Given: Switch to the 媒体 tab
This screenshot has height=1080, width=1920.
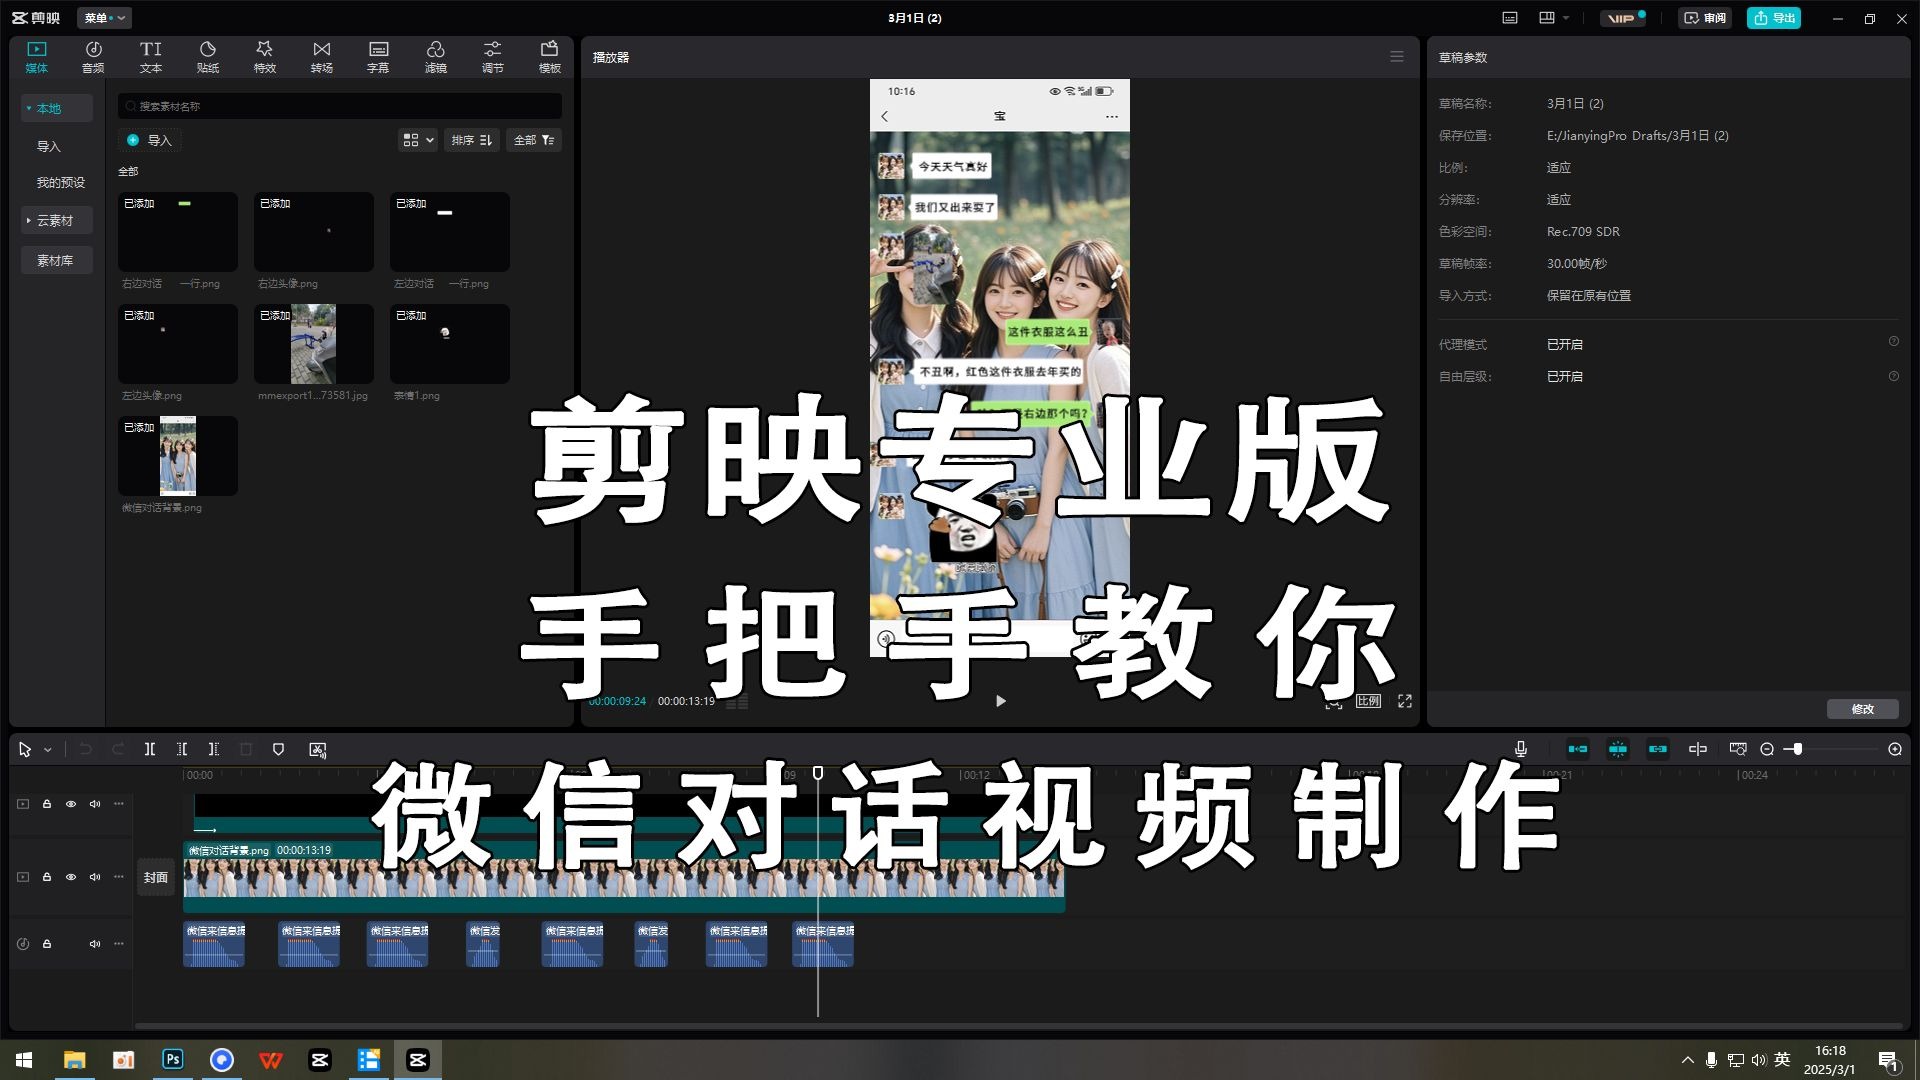Looking at the screenshot, I should coord(37,57).
